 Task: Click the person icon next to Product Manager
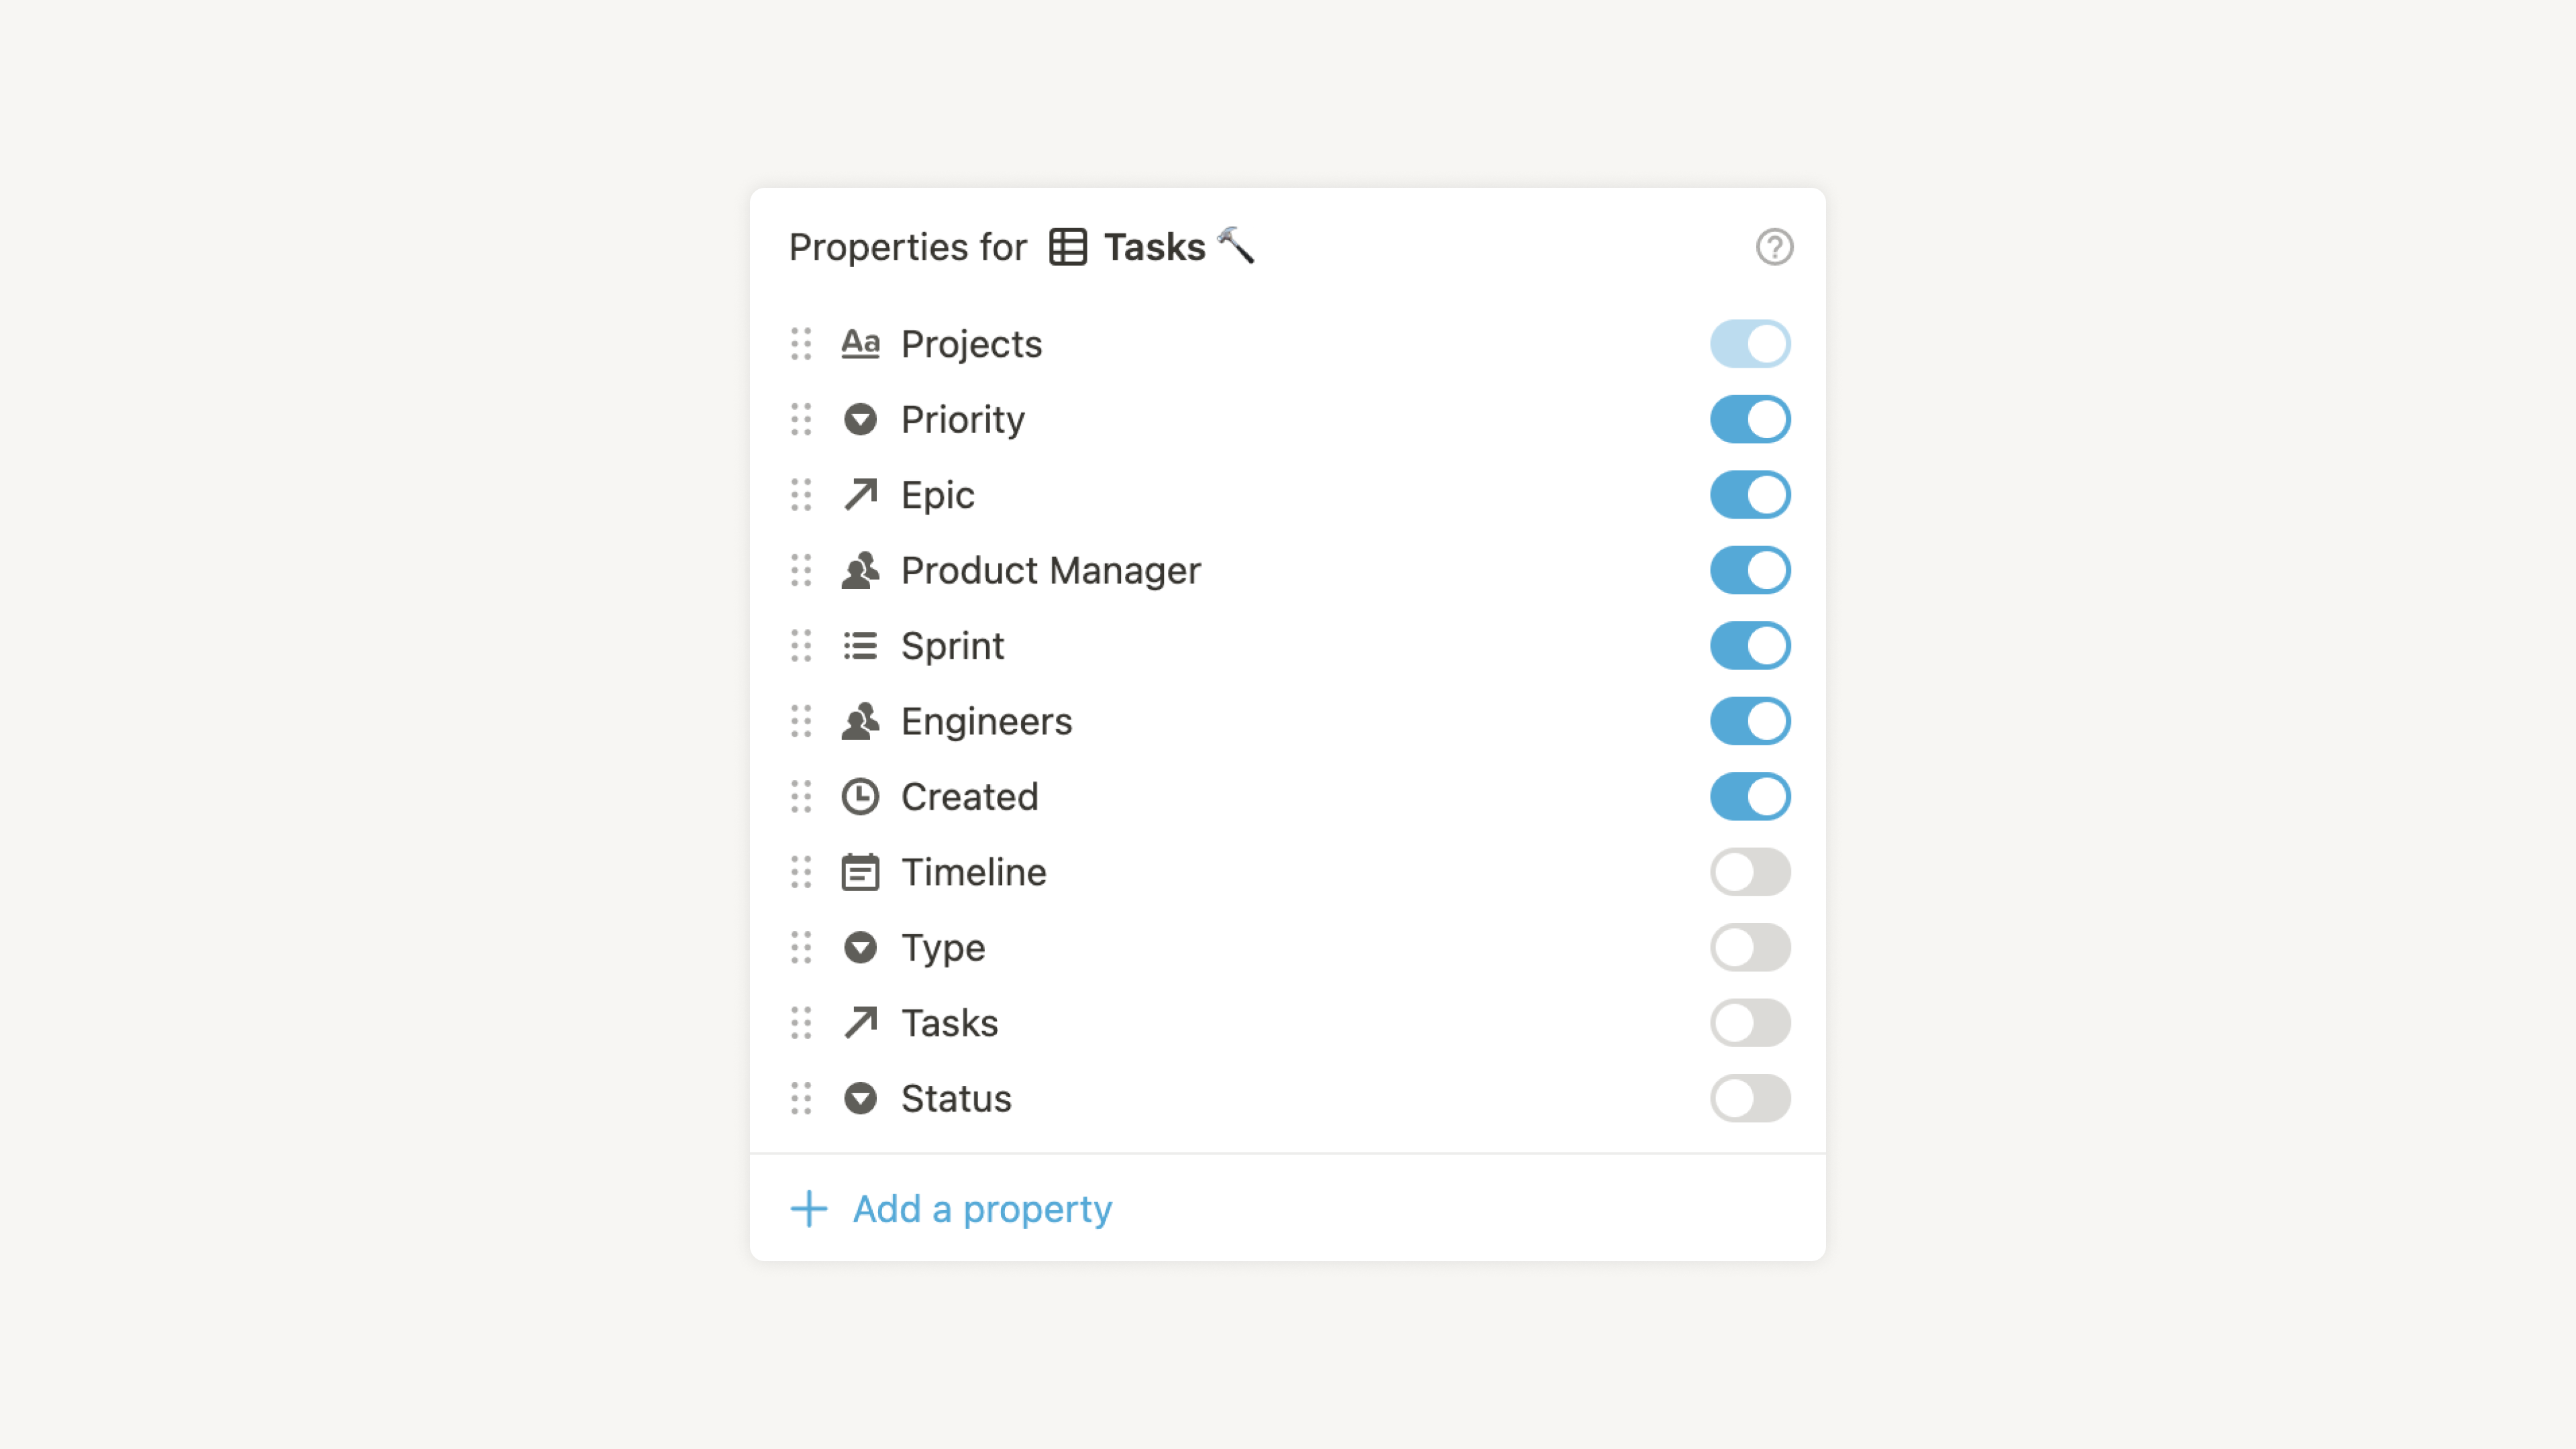861,568
